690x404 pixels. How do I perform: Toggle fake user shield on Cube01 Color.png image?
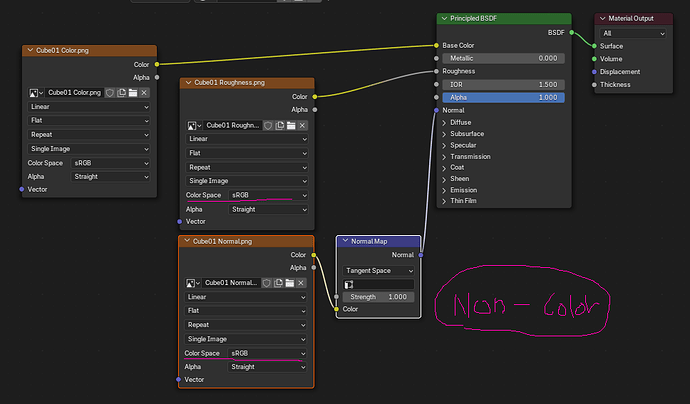110,93
